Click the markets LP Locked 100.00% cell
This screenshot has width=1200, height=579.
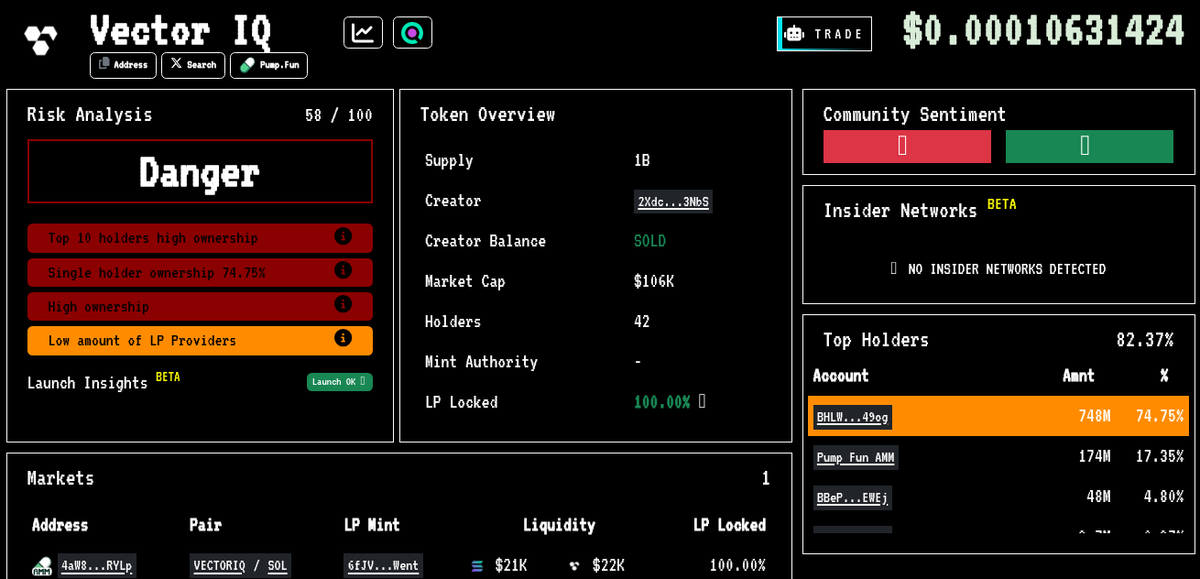pos(738,566)
